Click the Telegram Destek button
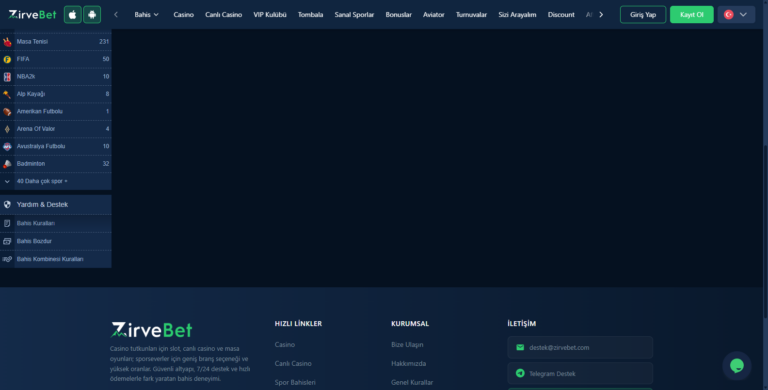 coord(580,373)
